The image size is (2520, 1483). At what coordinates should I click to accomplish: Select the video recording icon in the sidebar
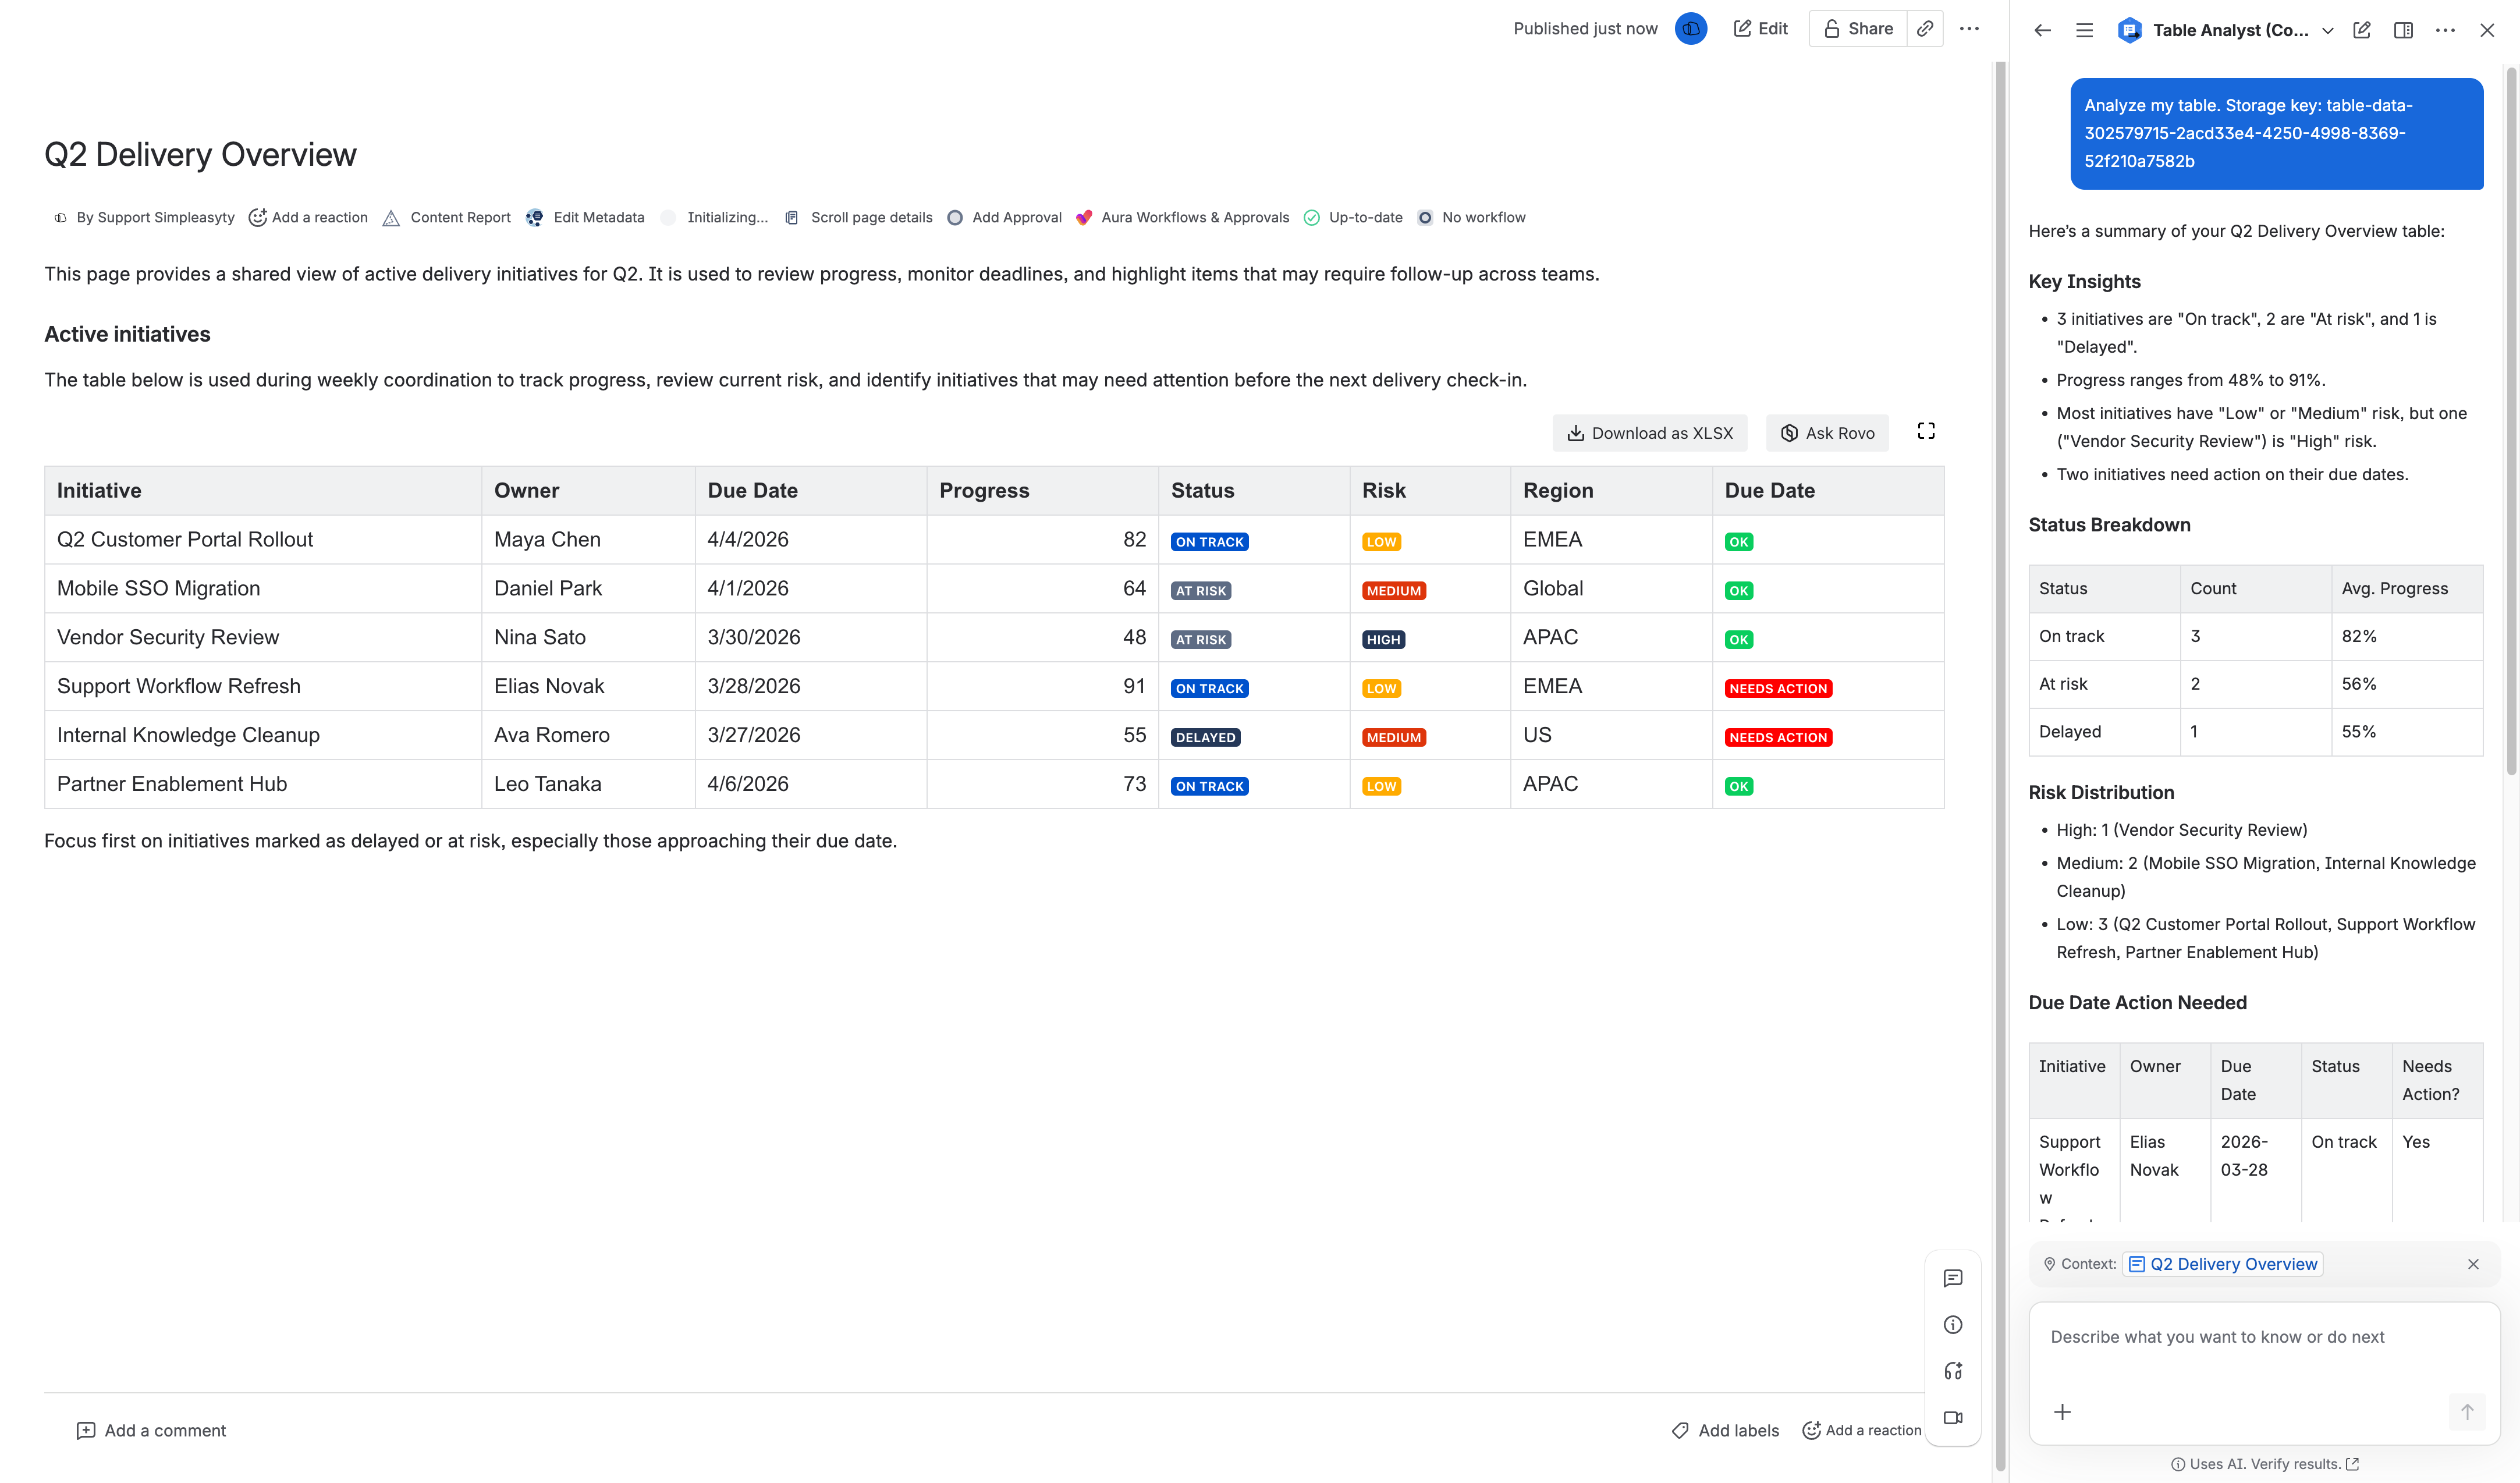point(1954,1417)
